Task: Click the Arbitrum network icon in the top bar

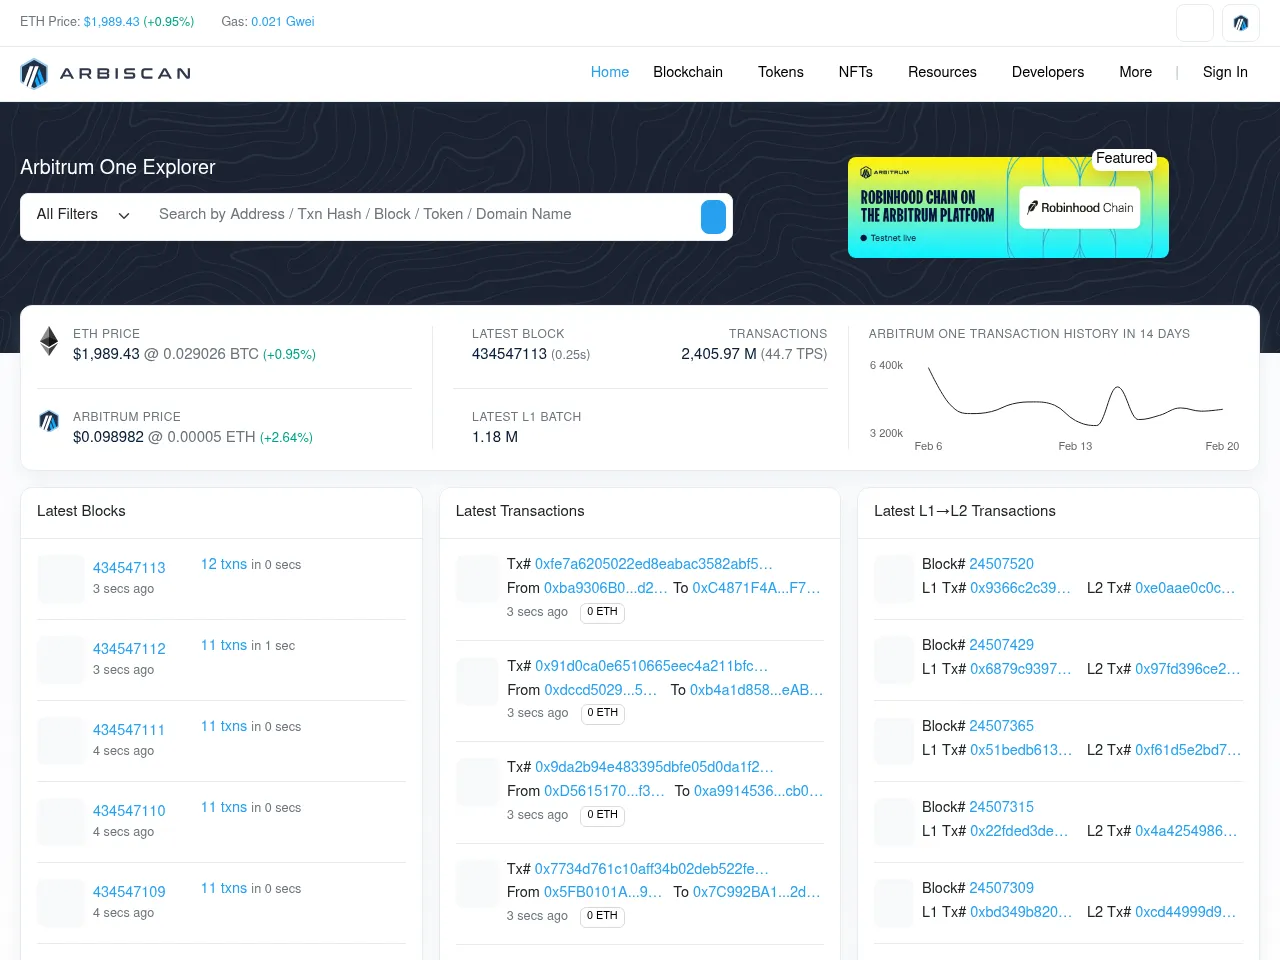Action: (x=1240, y=22)
